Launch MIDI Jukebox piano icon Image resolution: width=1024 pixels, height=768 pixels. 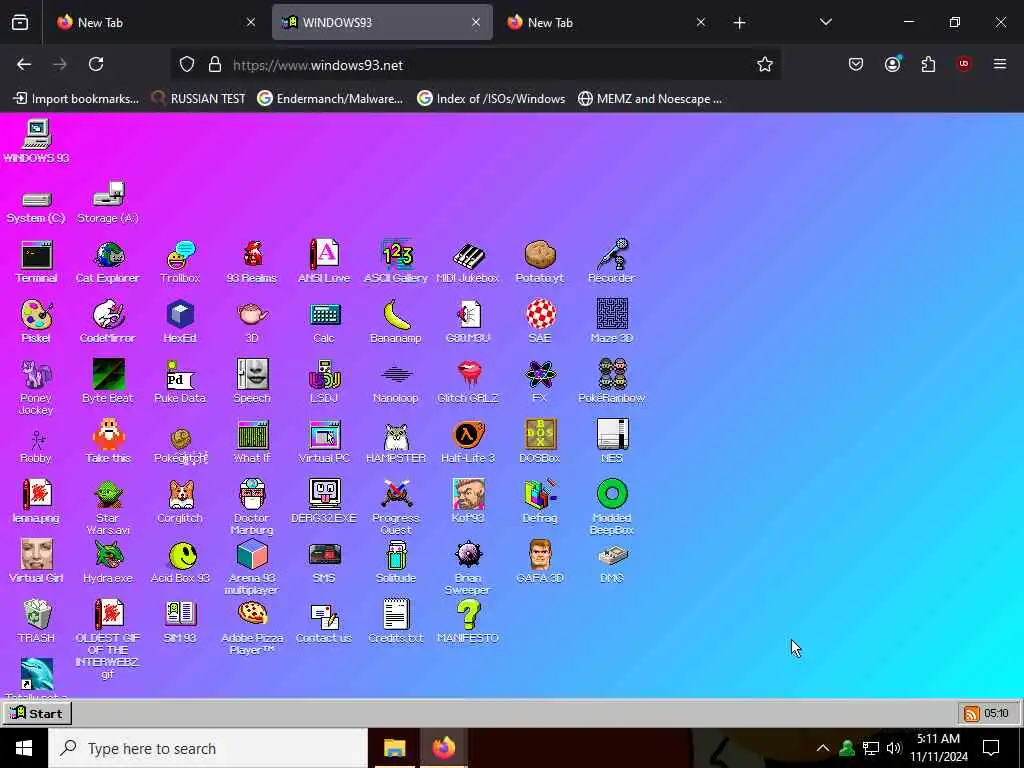468,262
